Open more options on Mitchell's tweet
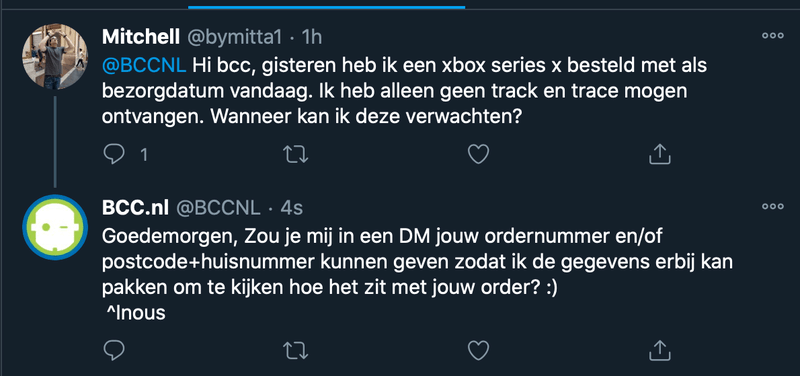 (772, 36)
